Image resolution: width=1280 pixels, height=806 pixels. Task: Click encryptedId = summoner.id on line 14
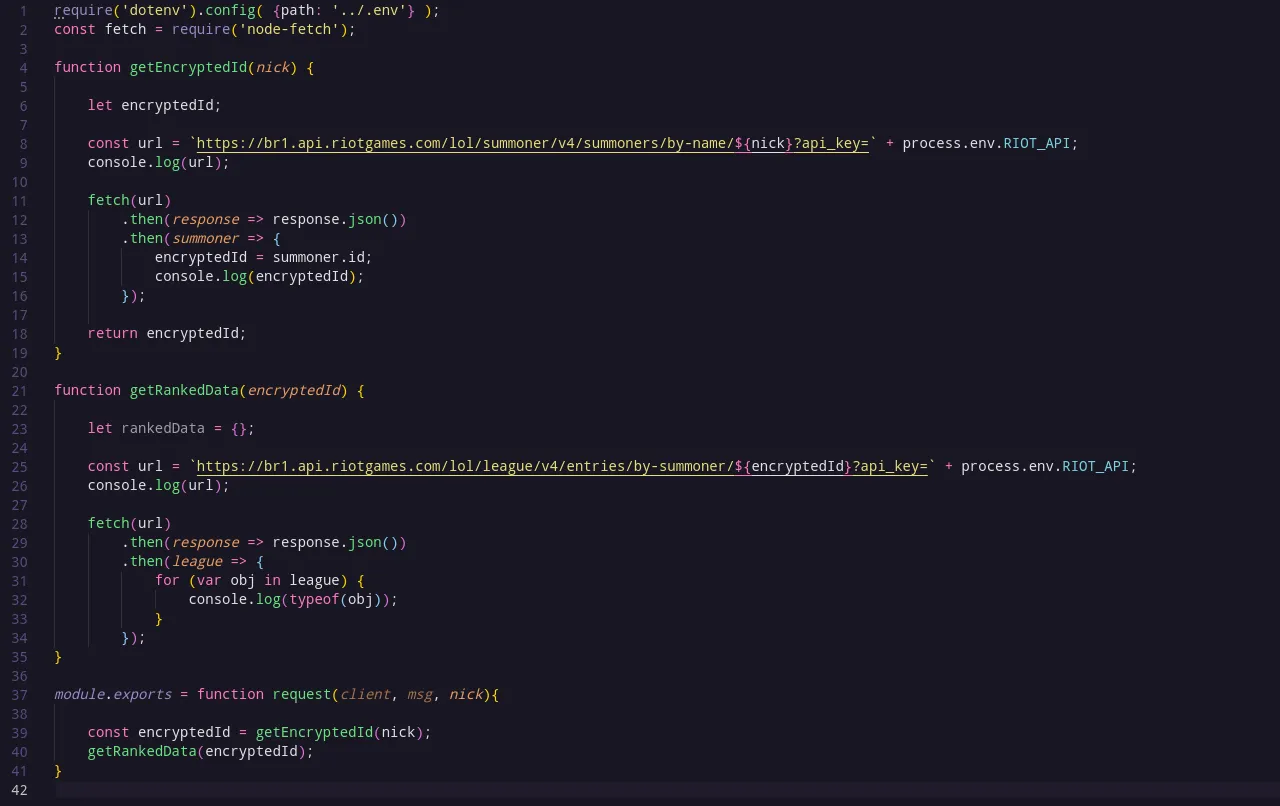click(x=262, y=257)
